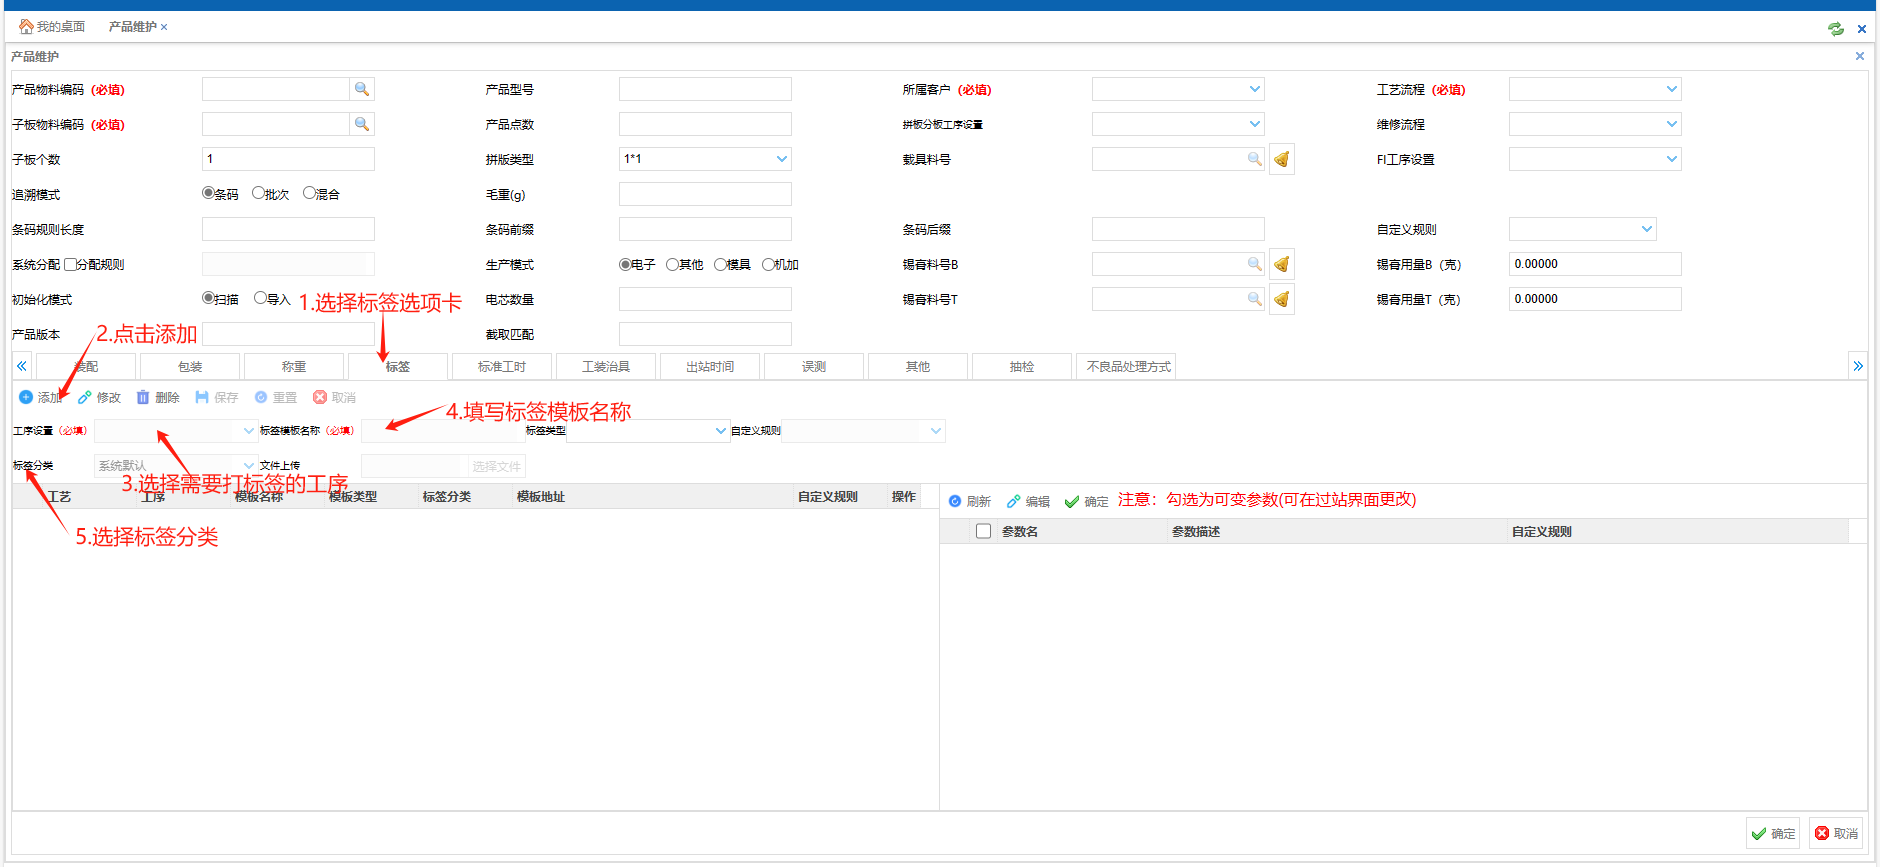Click the 刷新 refresh icon in parameter panel

point(955,502)
